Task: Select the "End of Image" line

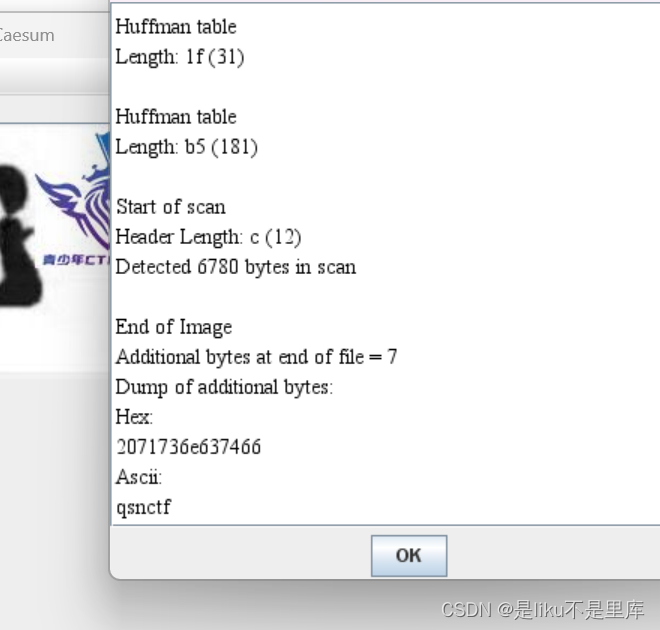Action: pos(174,327)
